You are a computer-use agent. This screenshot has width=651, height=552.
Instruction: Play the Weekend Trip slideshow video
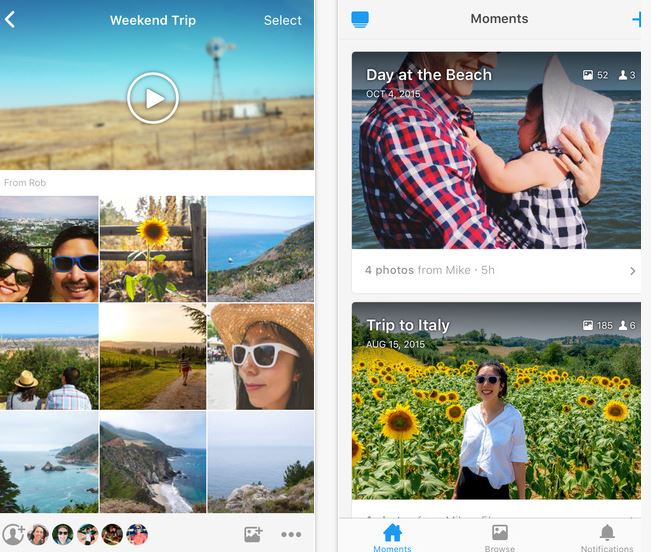(x=153, y=98)
